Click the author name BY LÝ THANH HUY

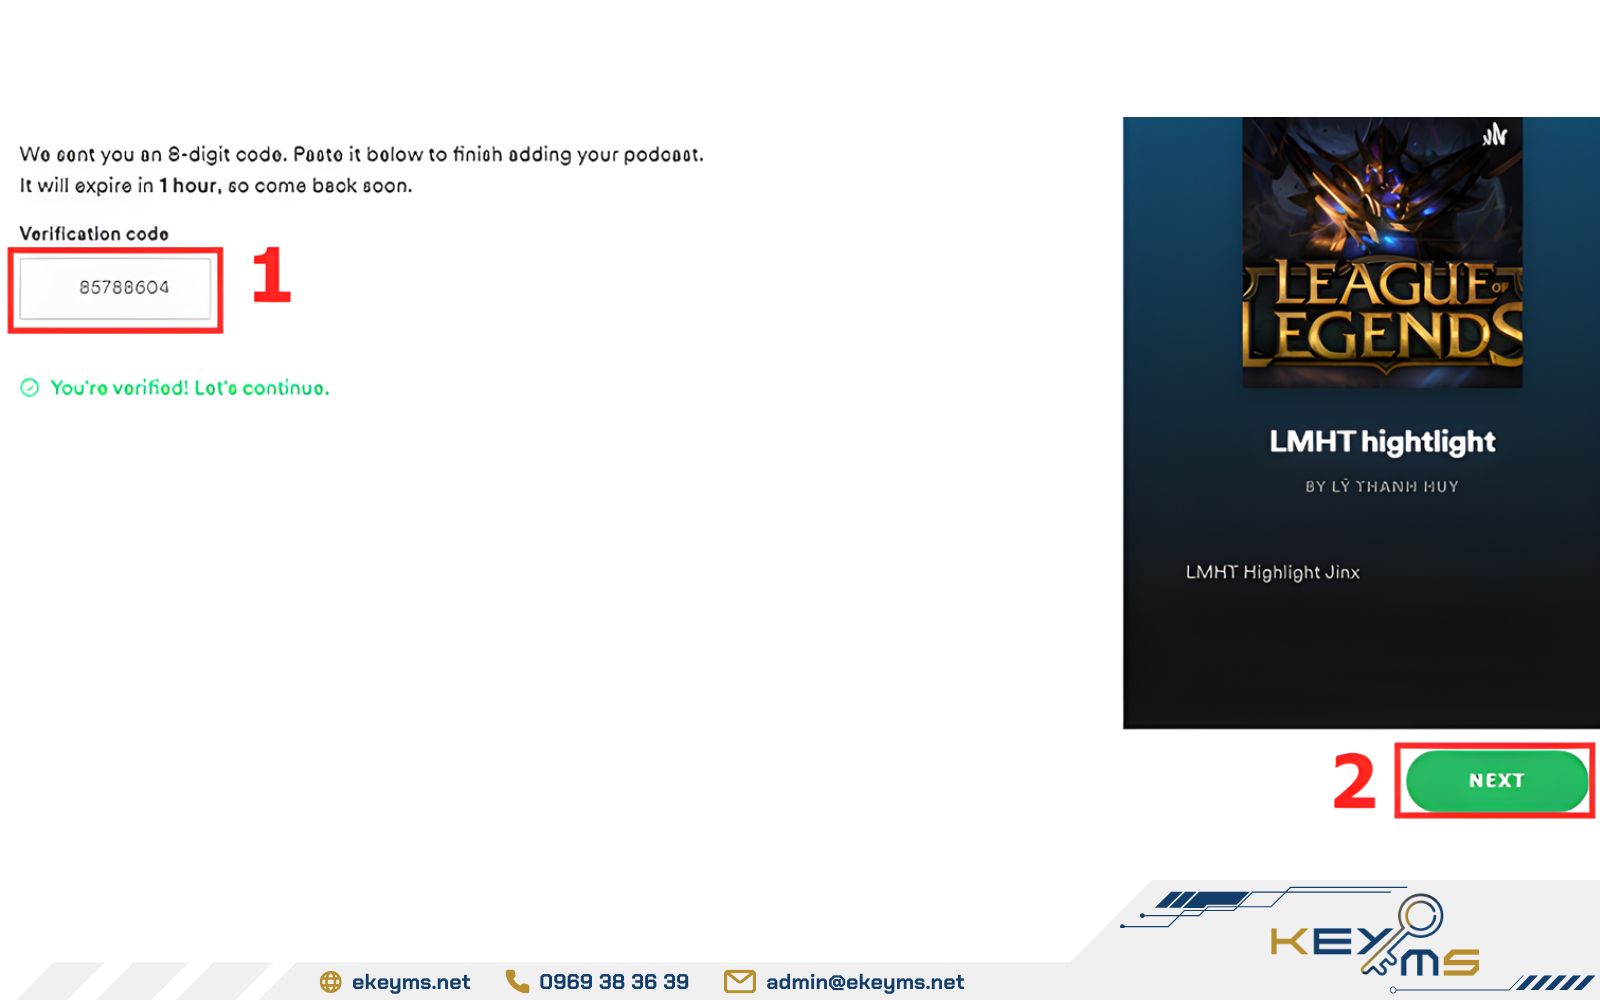1381,486
